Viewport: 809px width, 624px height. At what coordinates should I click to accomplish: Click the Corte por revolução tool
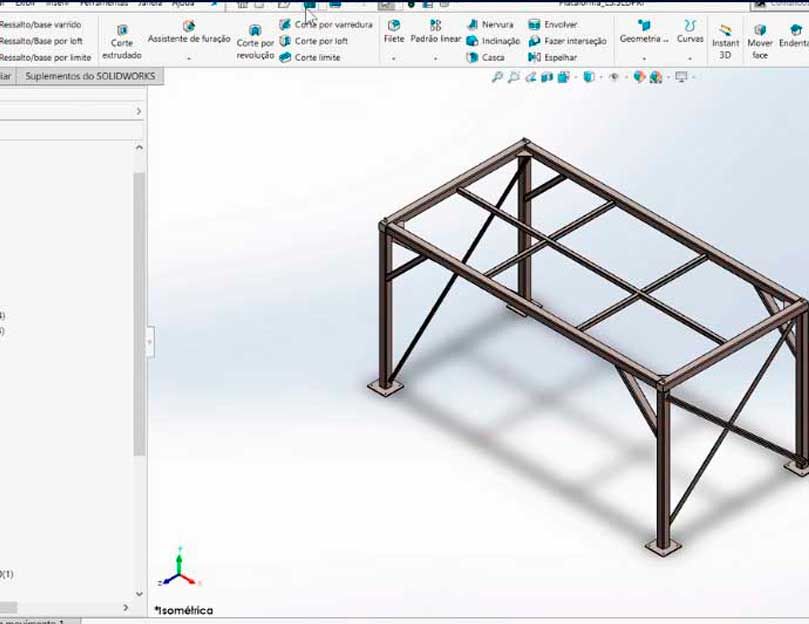pyautogui.click(x=255, y=42)
